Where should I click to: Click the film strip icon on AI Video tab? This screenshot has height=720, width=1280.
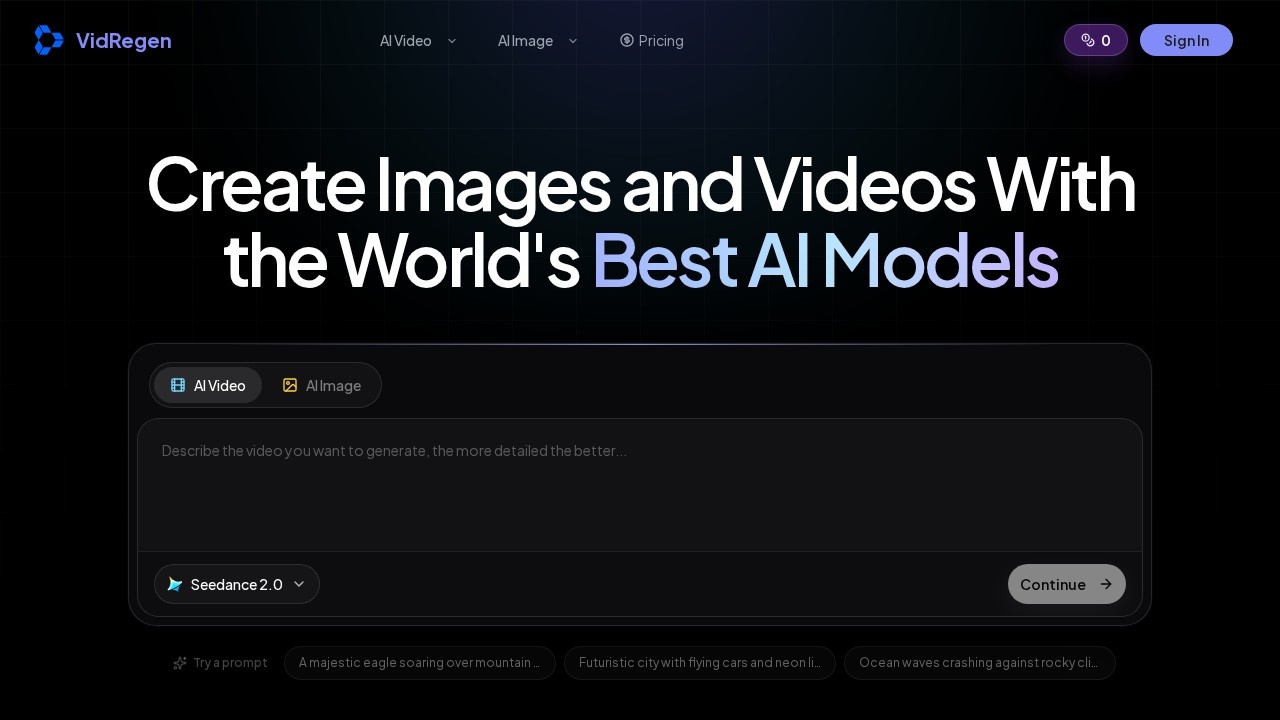point(178,385)
